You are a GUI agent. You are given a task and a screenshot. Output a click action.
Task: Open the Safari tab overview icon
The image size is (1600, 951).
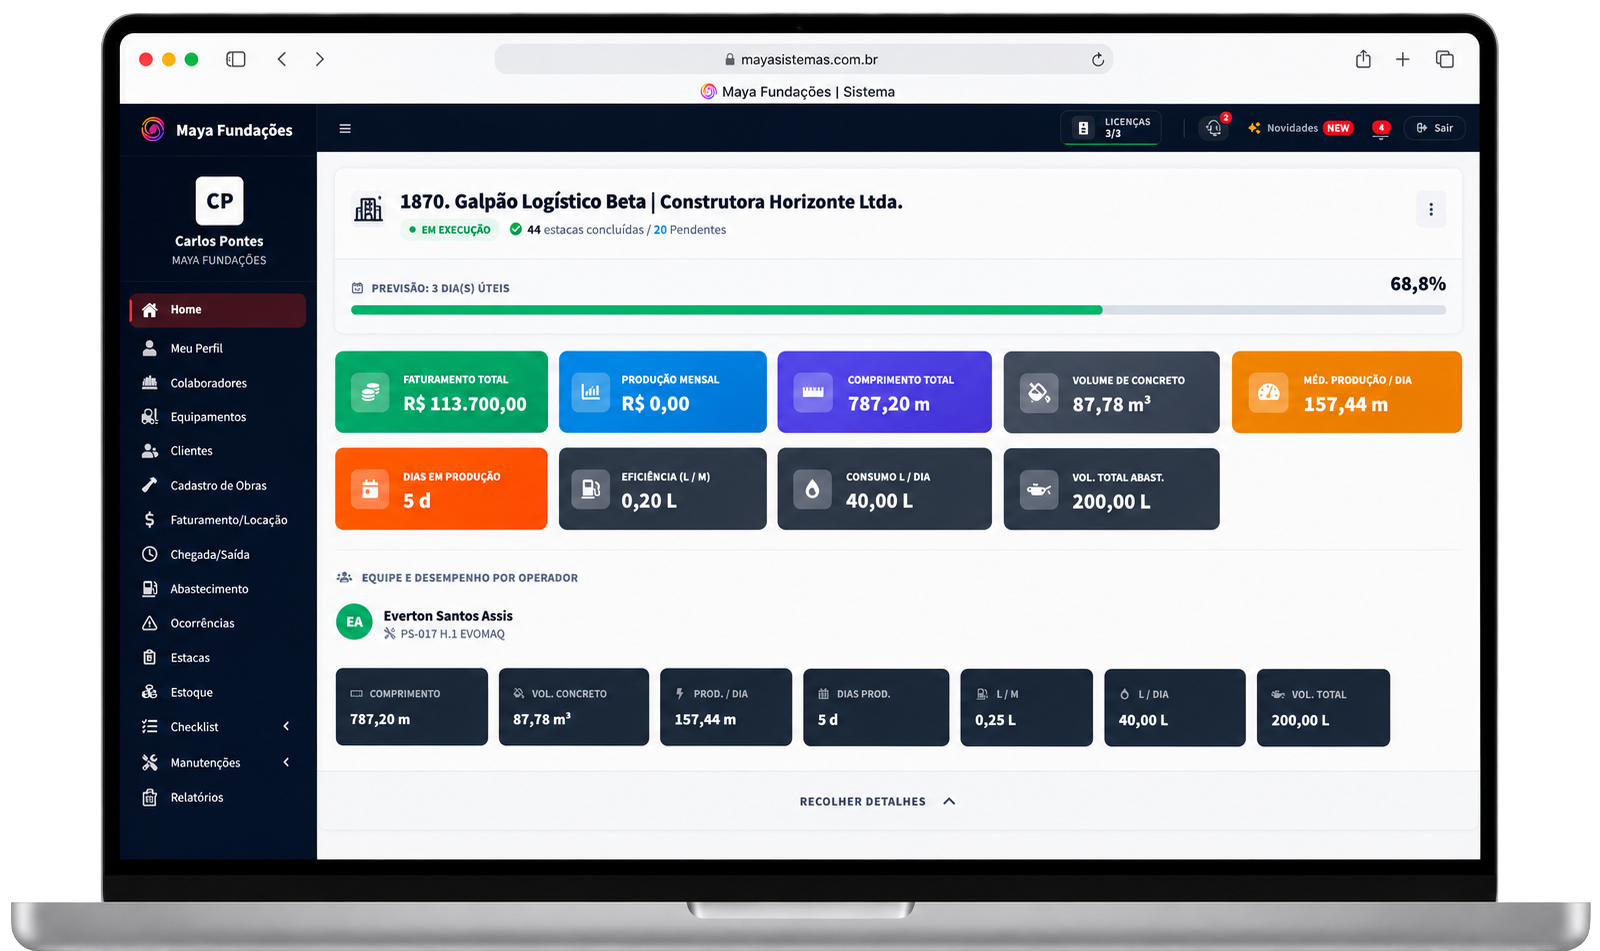tap(1445, 59)
